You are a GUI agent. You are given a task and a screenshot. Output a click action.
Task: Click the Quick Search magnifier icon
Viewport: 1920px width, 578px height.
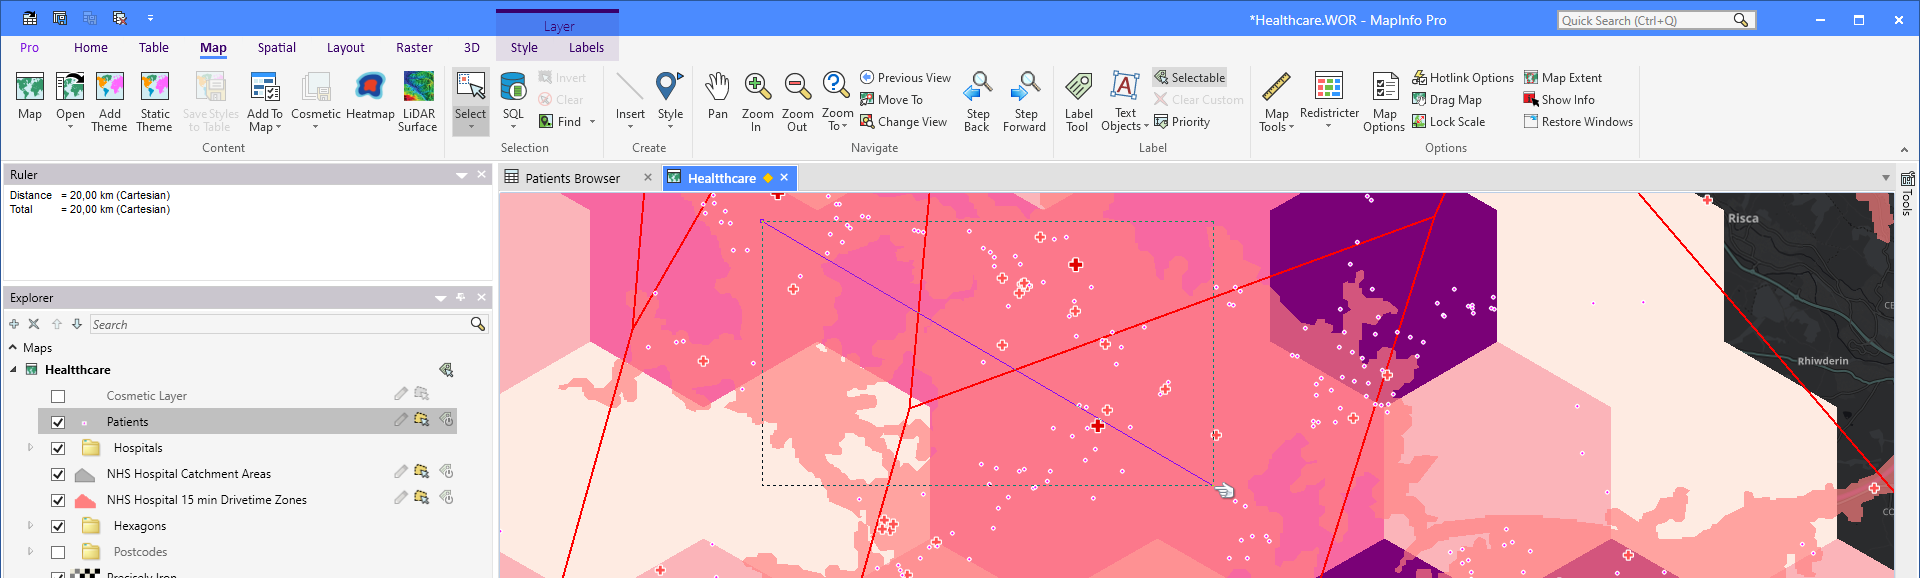pyautogui.click(x=1741, y=20)
